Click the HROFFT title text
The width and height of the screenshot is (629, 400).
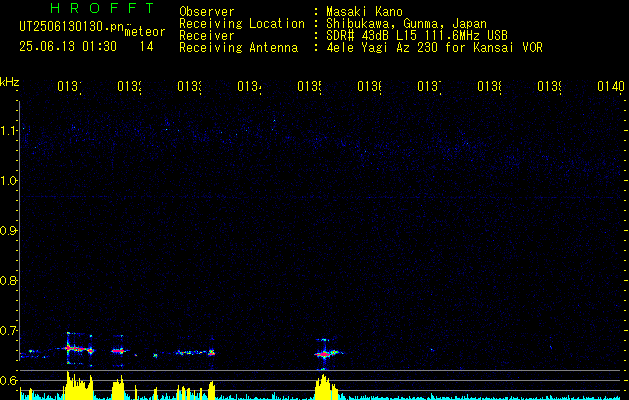[102, 8]
